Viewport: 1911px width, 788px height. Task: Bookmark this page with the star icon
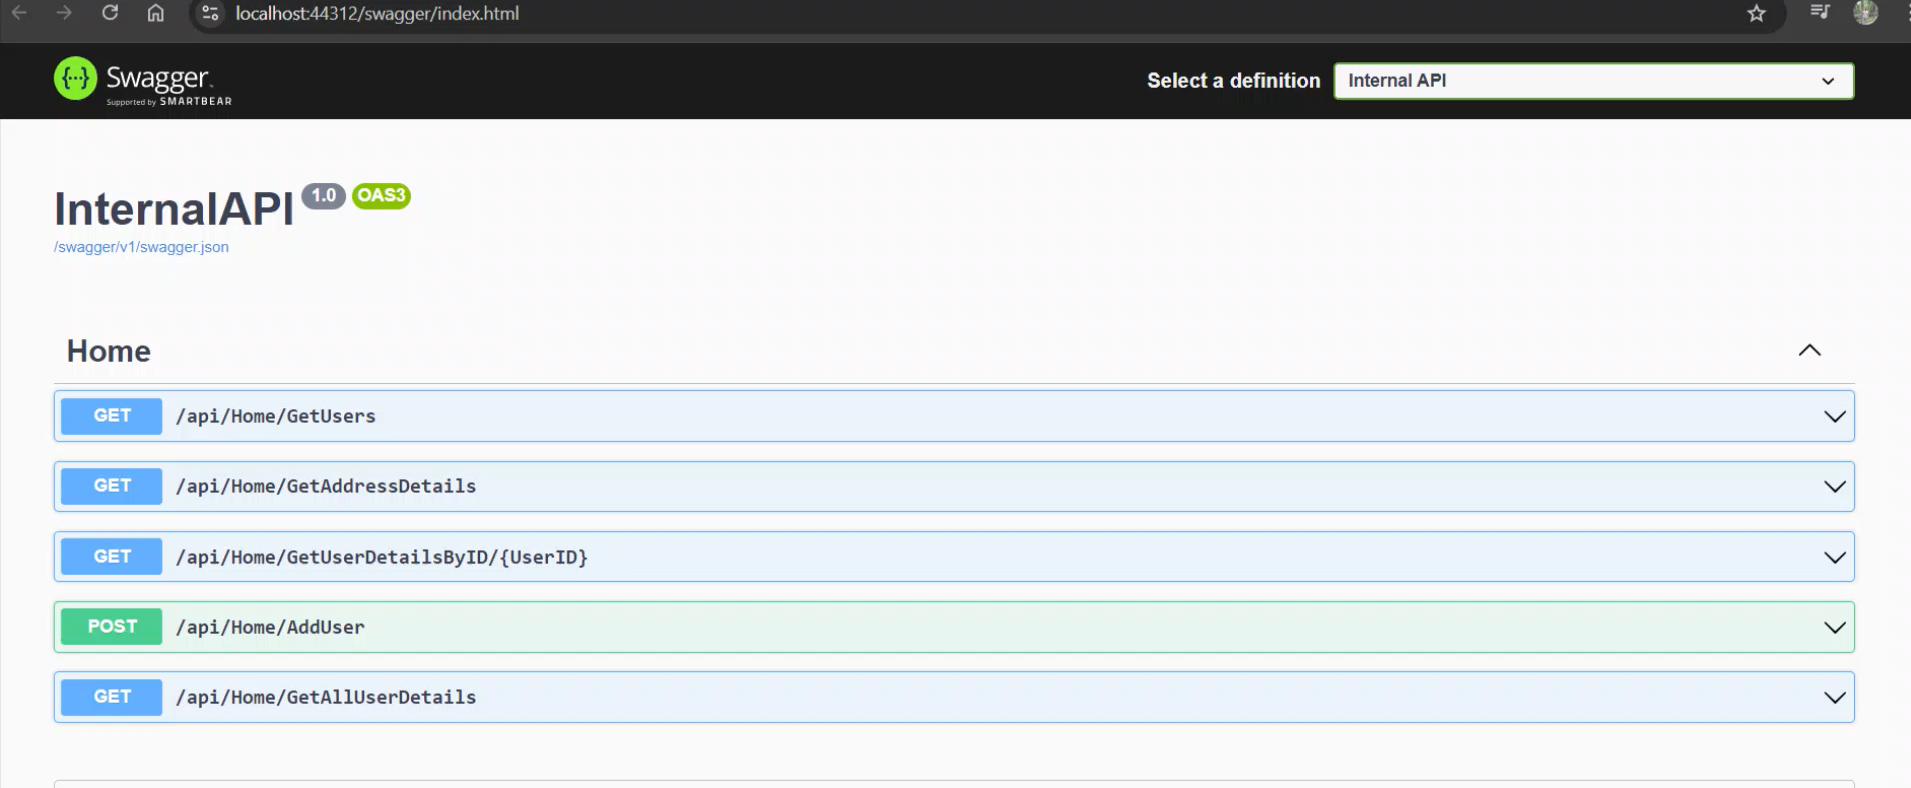[1756, 13]
